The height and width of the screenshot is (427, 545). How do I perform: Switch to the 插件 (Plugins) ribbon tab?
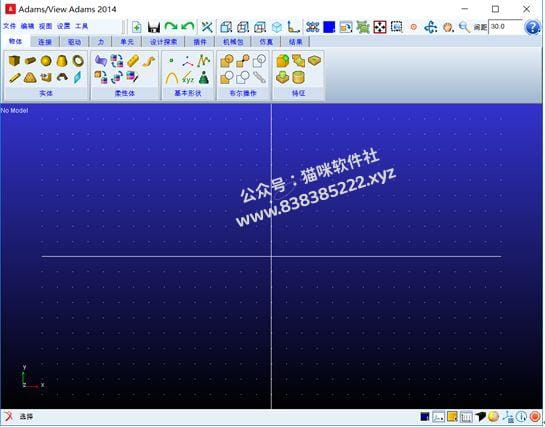[x=200, y=42]
